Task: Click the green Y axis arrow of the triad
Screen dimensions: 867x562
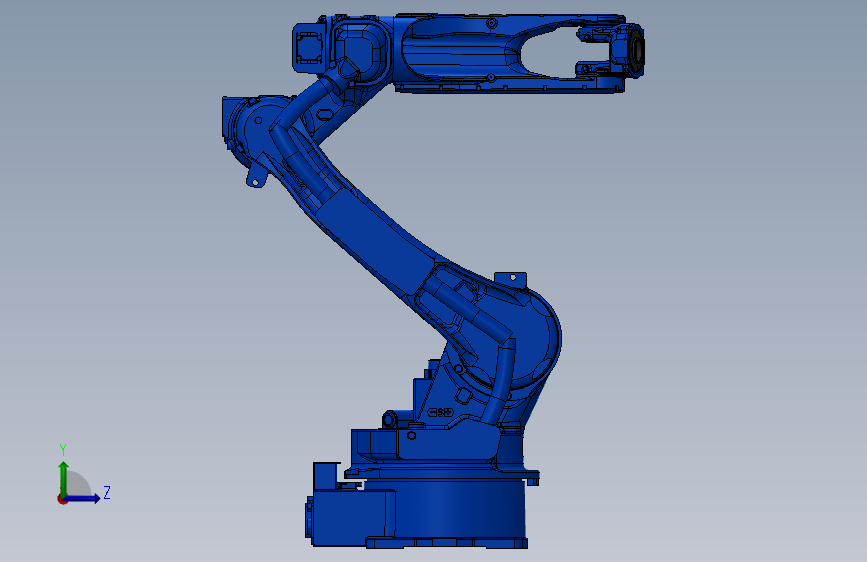Action: [x=64, y=478]
